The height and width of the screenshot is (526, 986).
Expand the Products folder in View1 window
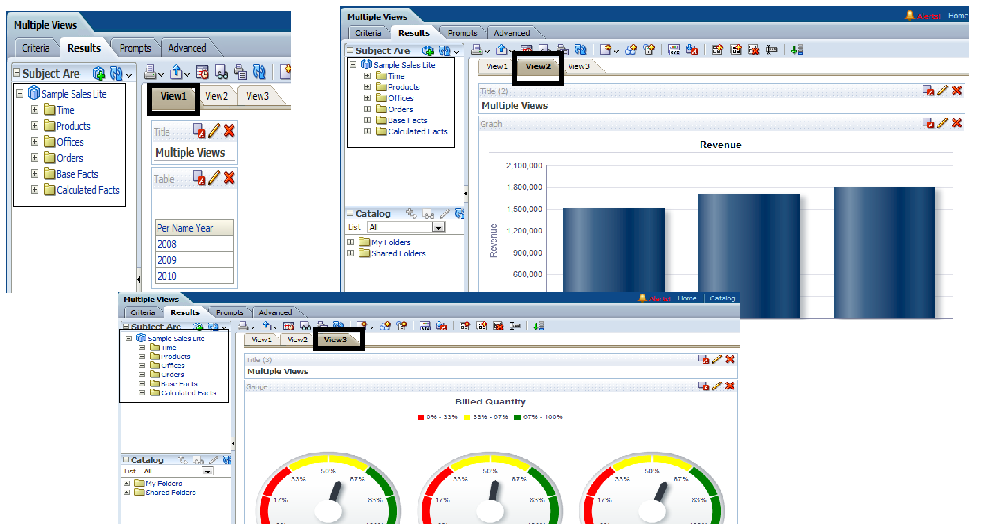[x=35, y=125]
